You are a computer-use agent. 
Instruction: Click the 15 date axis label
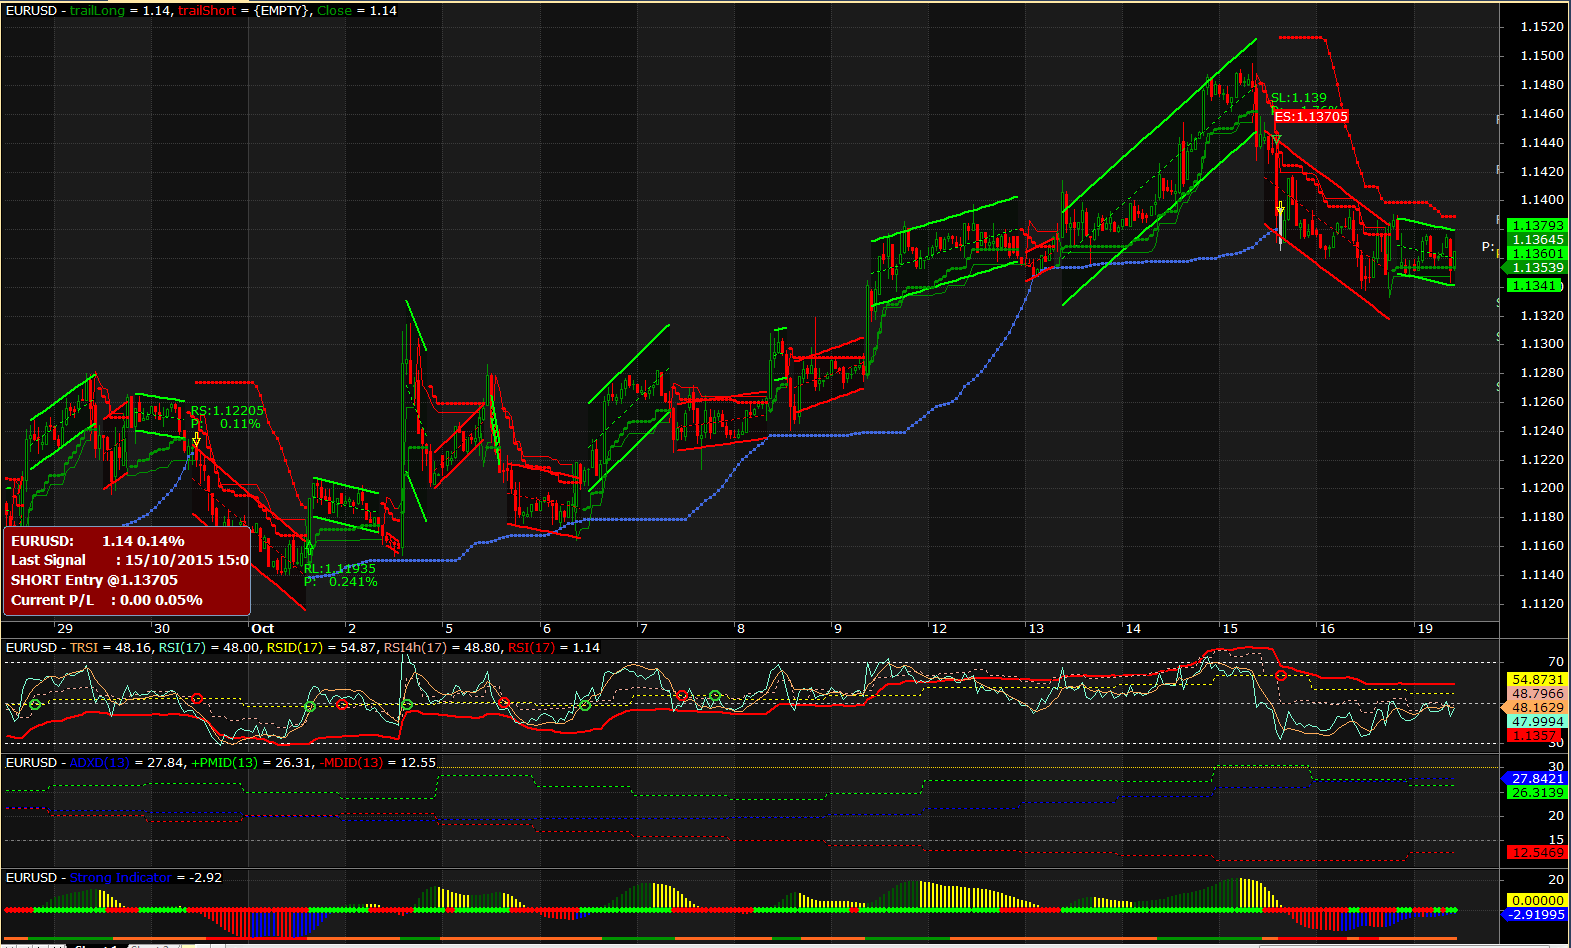[1230, 629]
